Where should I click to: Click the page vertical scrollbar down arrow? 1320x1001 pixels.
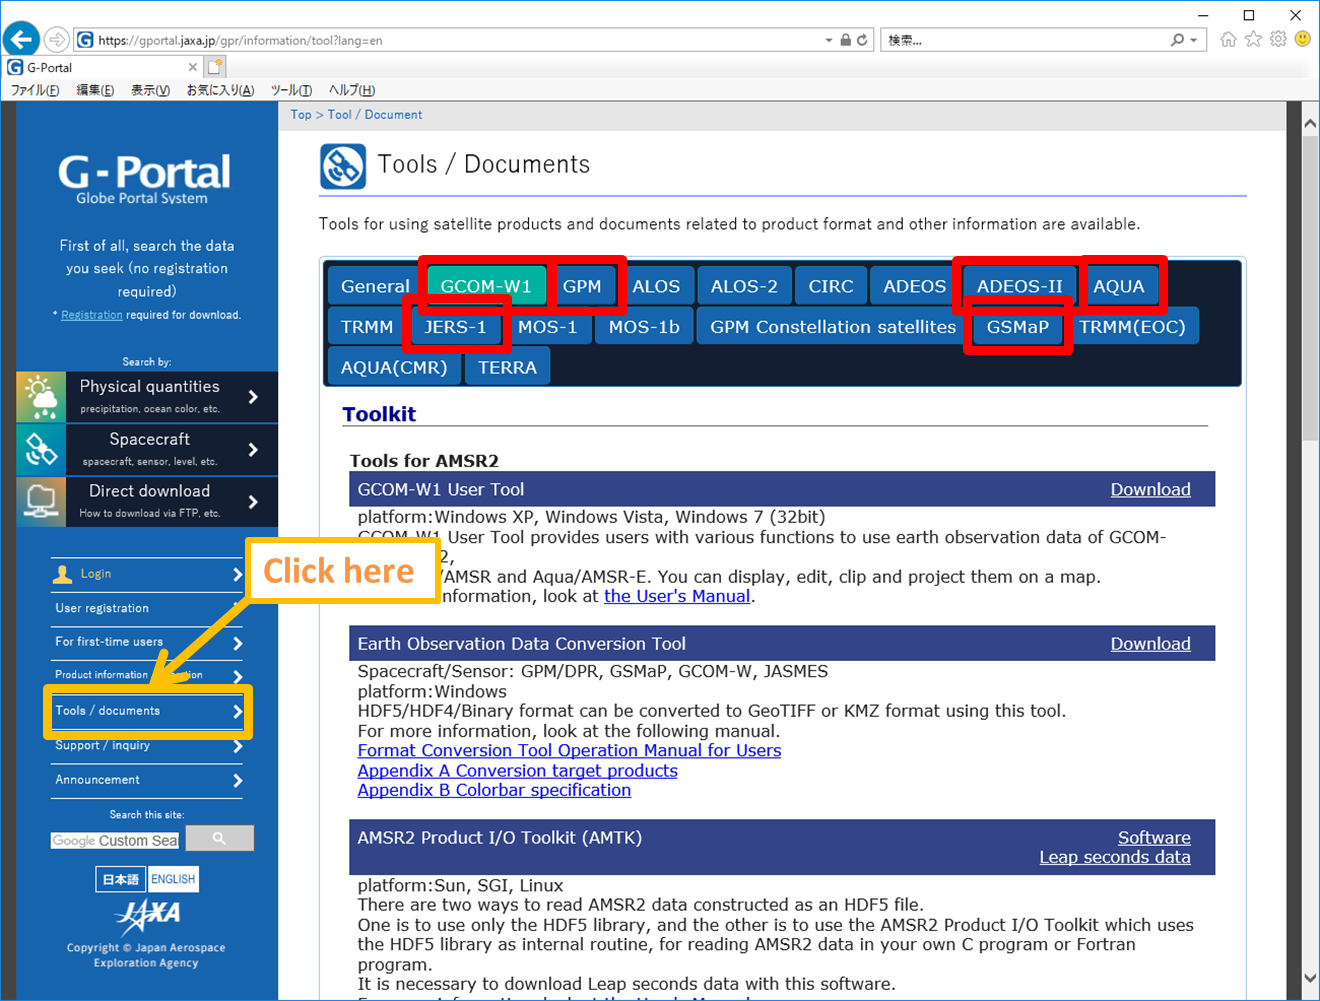point(1310,978)
